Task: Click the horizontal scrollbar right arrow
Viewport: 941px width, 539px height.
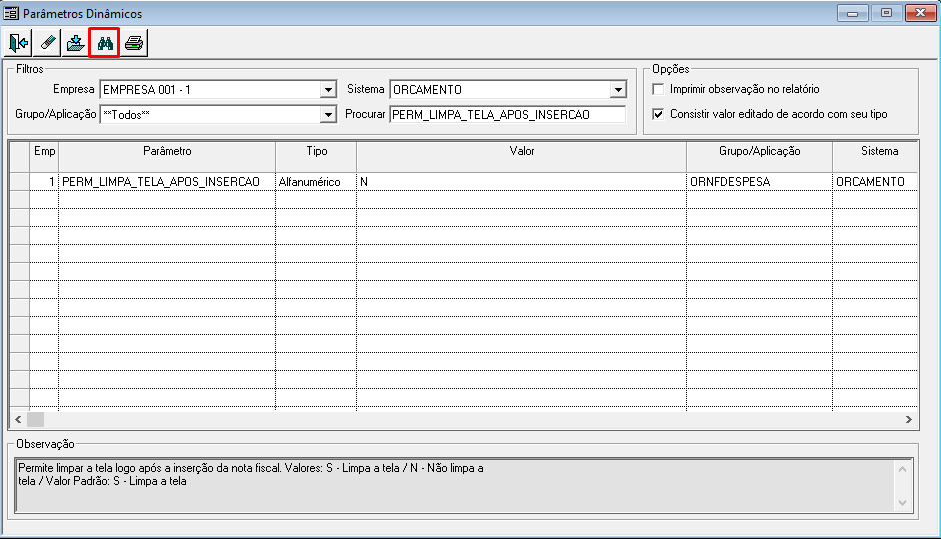Action: [x=909, y=420]
